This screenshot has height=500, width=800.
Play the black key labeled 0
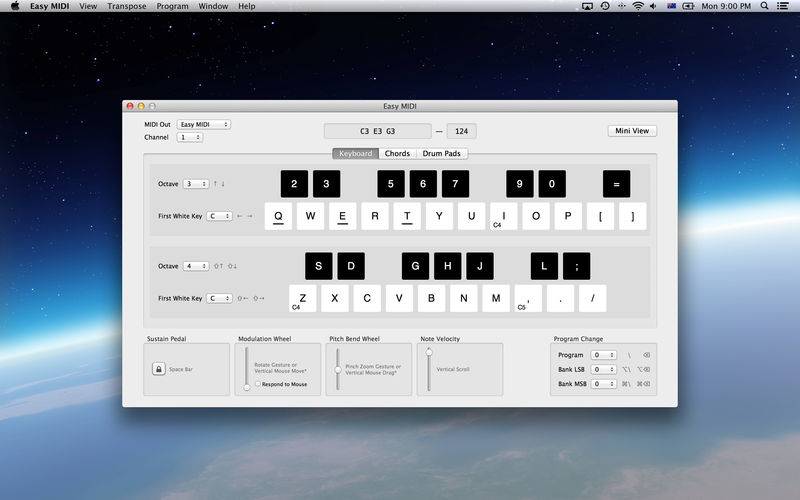coord(552,184)
